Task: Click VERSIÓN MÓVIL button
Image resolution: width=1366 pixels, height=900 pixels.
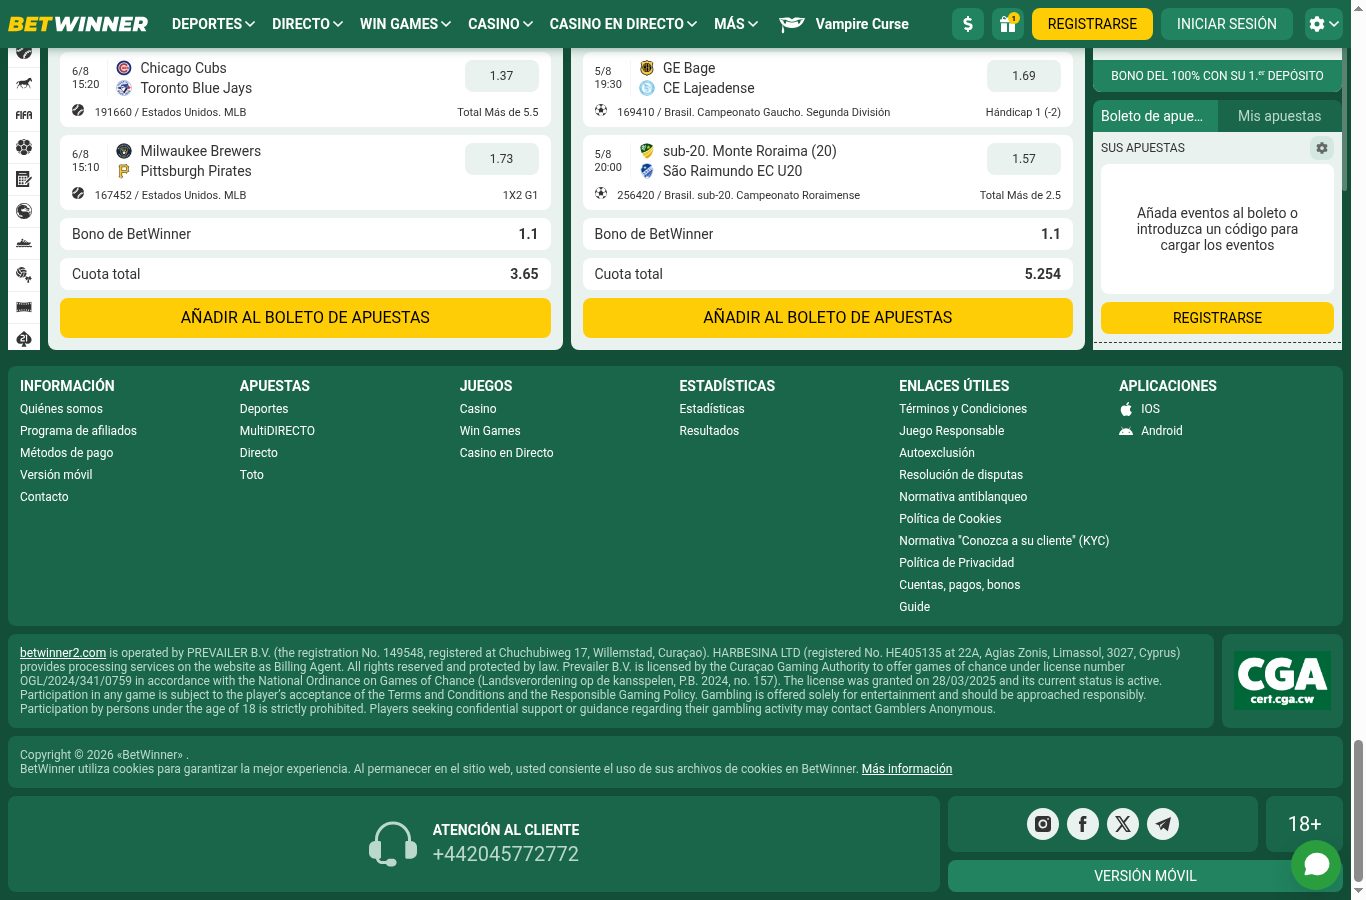Action: pyautogui.click(x=1145, y=876)
